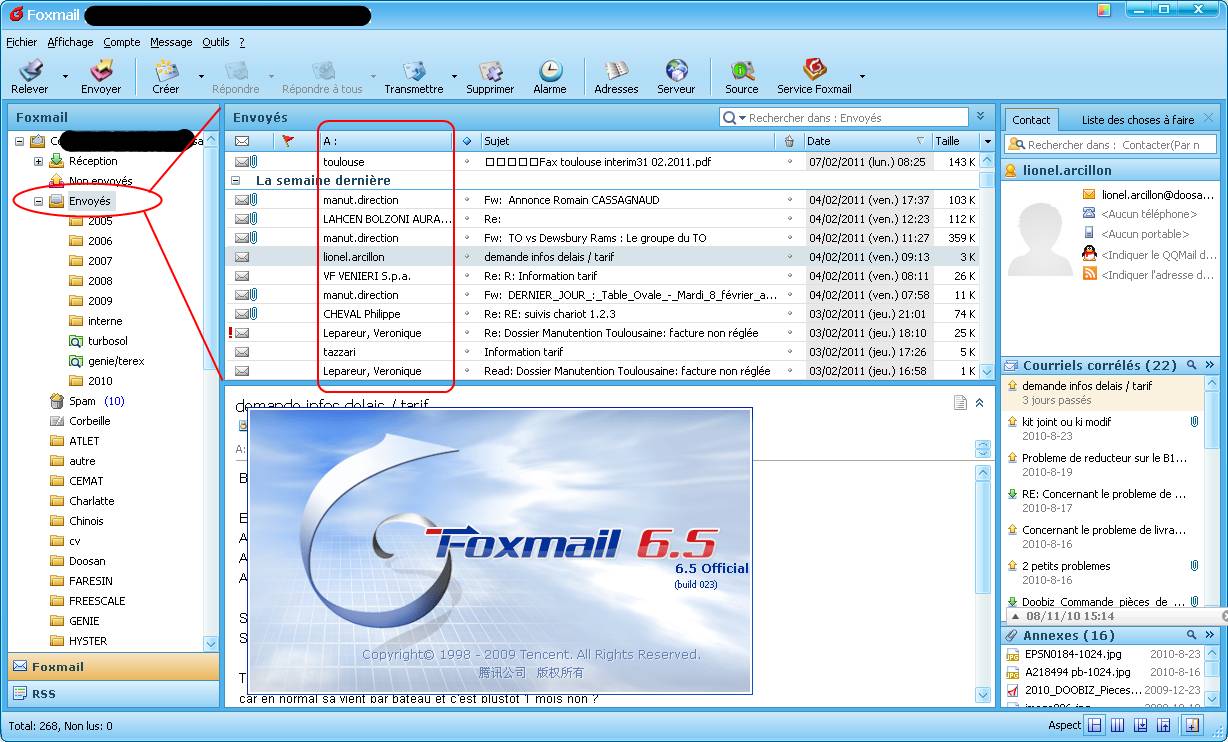Screen dimensions: 1228x742
Task: Open the Outils menu
Action: [x=216, y=42]
